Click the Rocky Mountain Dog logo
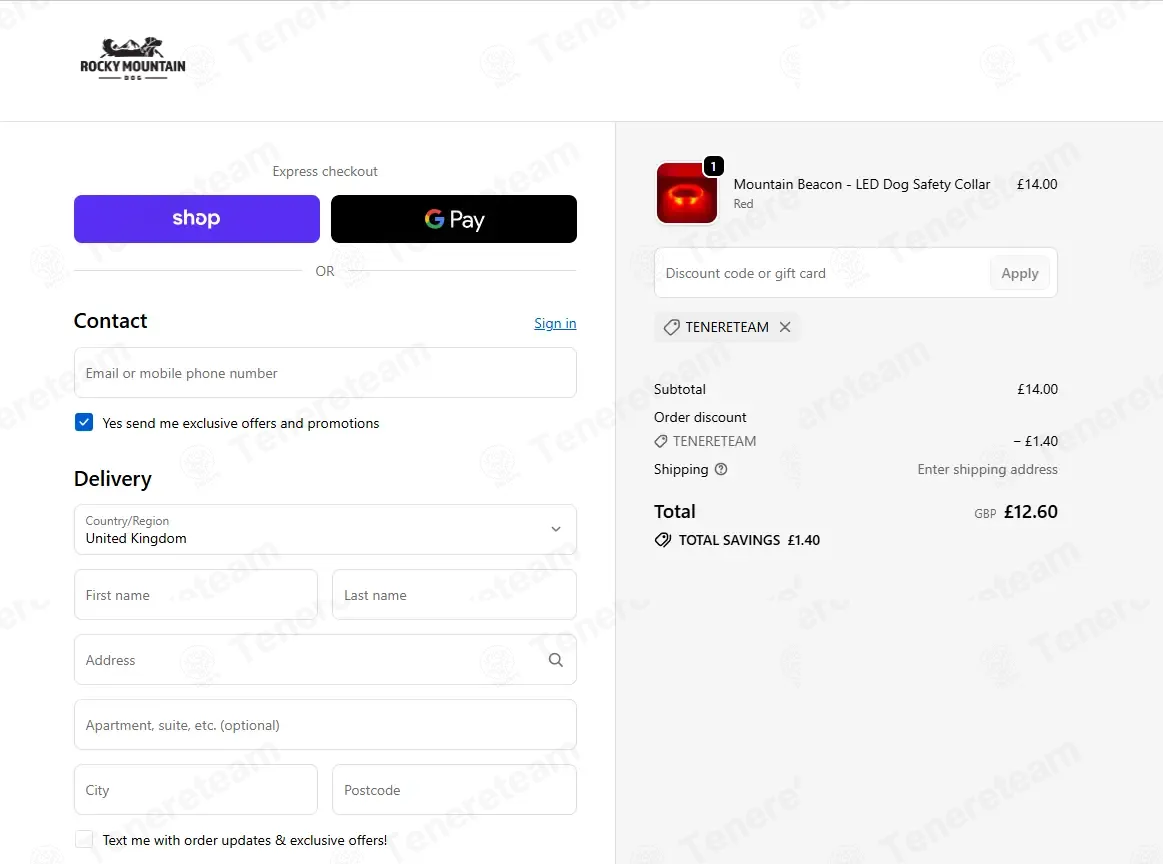 pyautogui.click(x=133, y=59)
